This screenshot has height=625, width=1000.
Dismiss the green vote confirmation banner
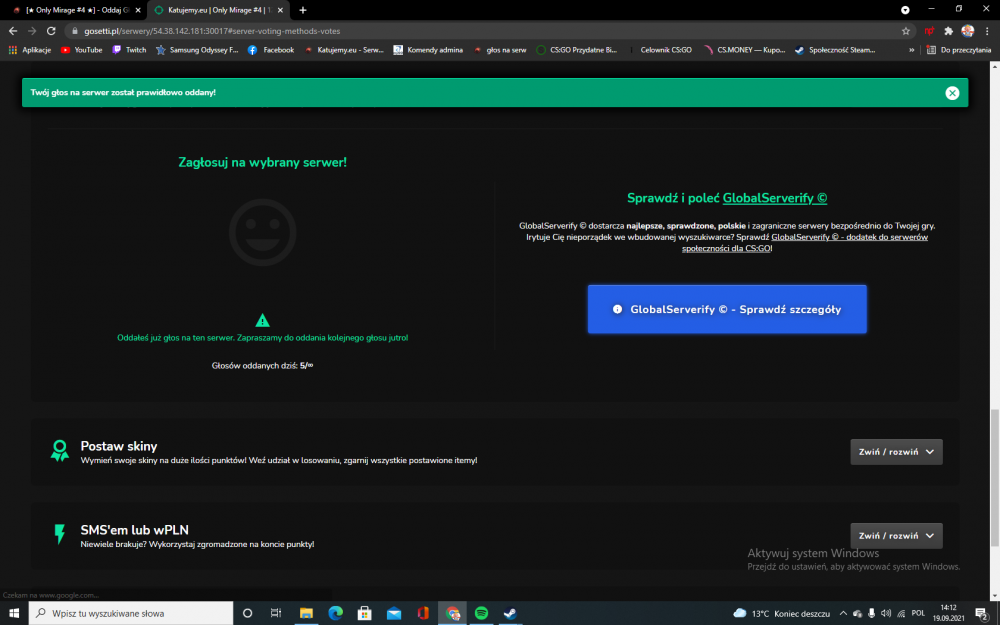pos(952,93)
